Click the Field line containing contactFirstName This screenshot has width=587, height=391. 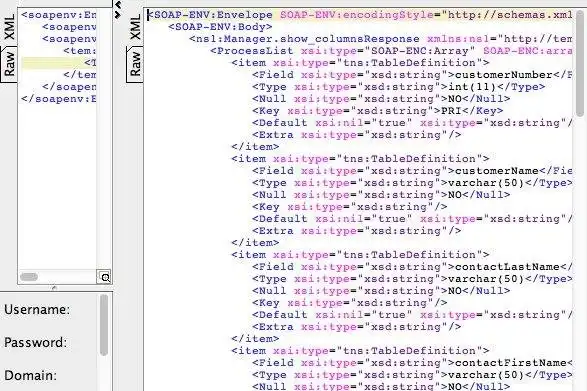pyautogui.click(x=412, y=363)
